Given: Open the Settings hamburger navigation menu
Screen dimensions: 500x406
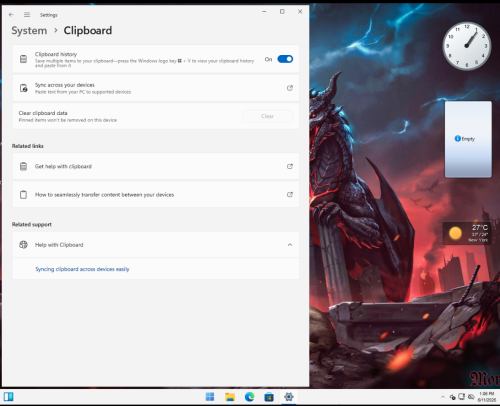Looking at the screenshot, I should [27, 15].
